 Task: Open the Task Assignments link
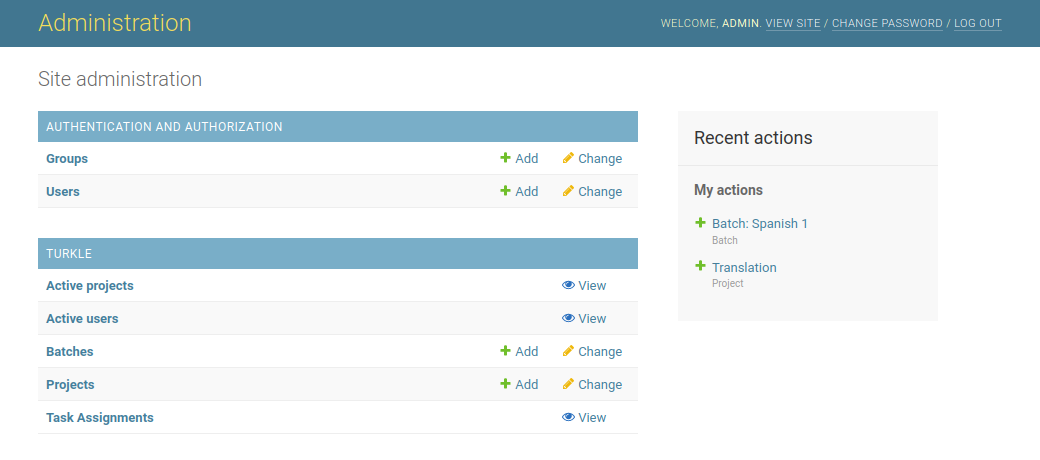(99, 418)
